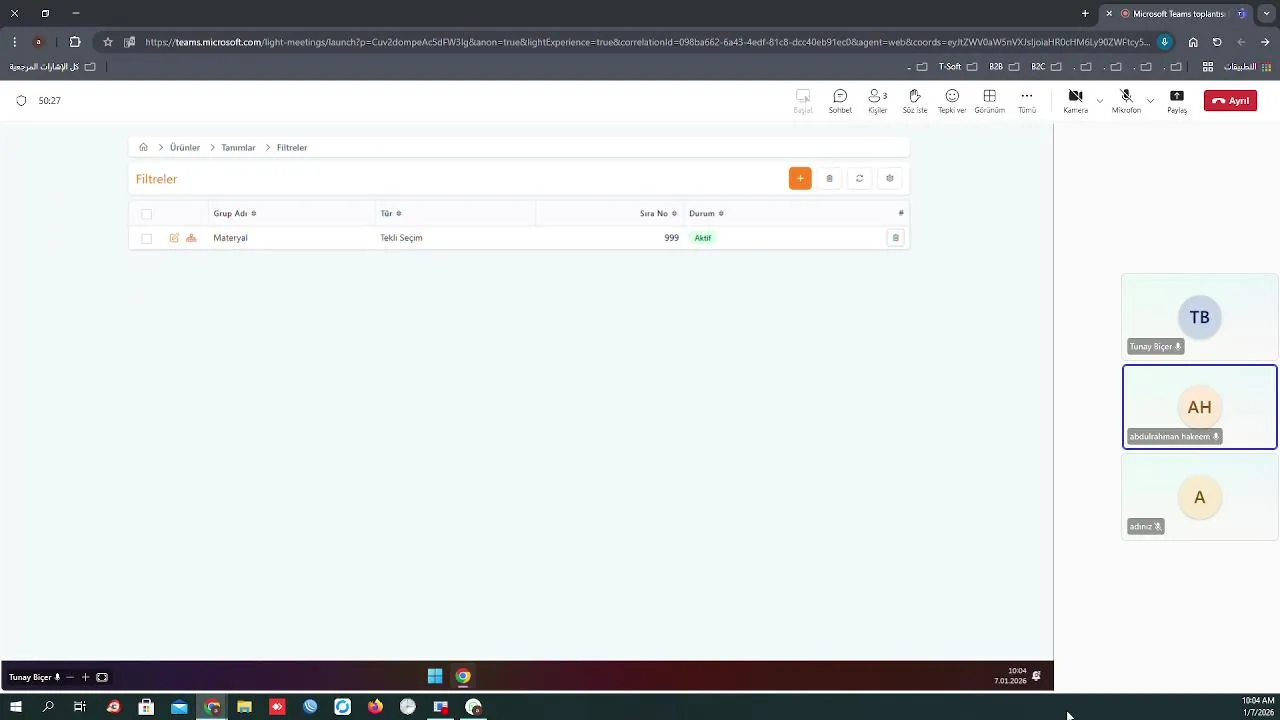Click the Materyal group name cell
This screenshot has width=1280, height=720.
(x=230, y=238)
